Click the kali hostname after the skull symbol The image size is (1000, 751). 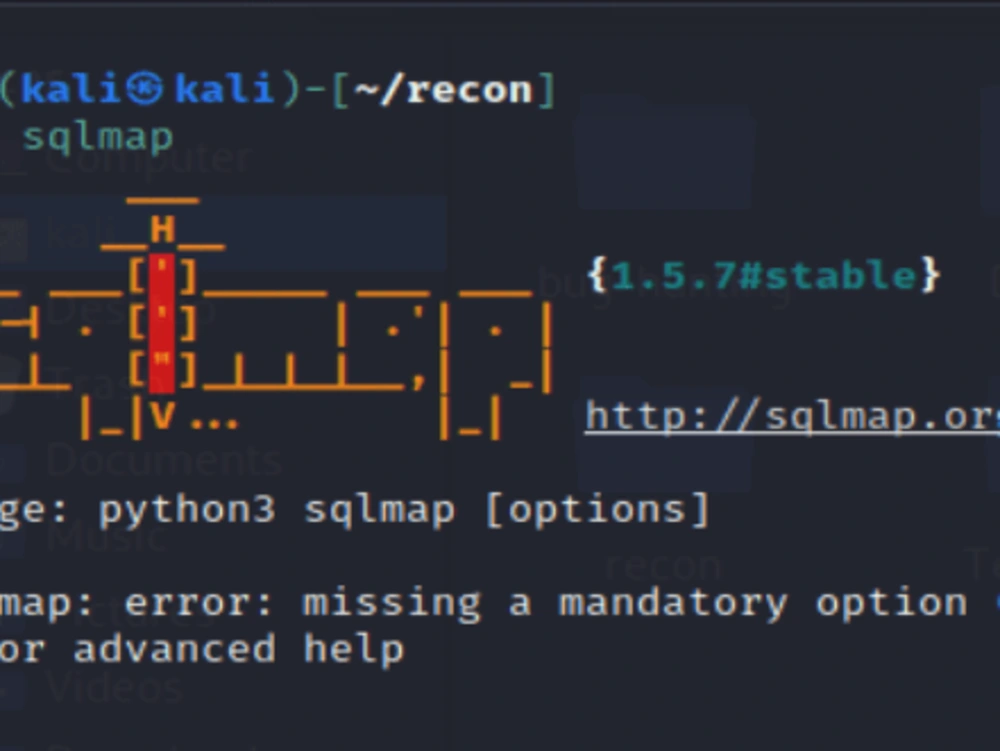tap(224, 89)
